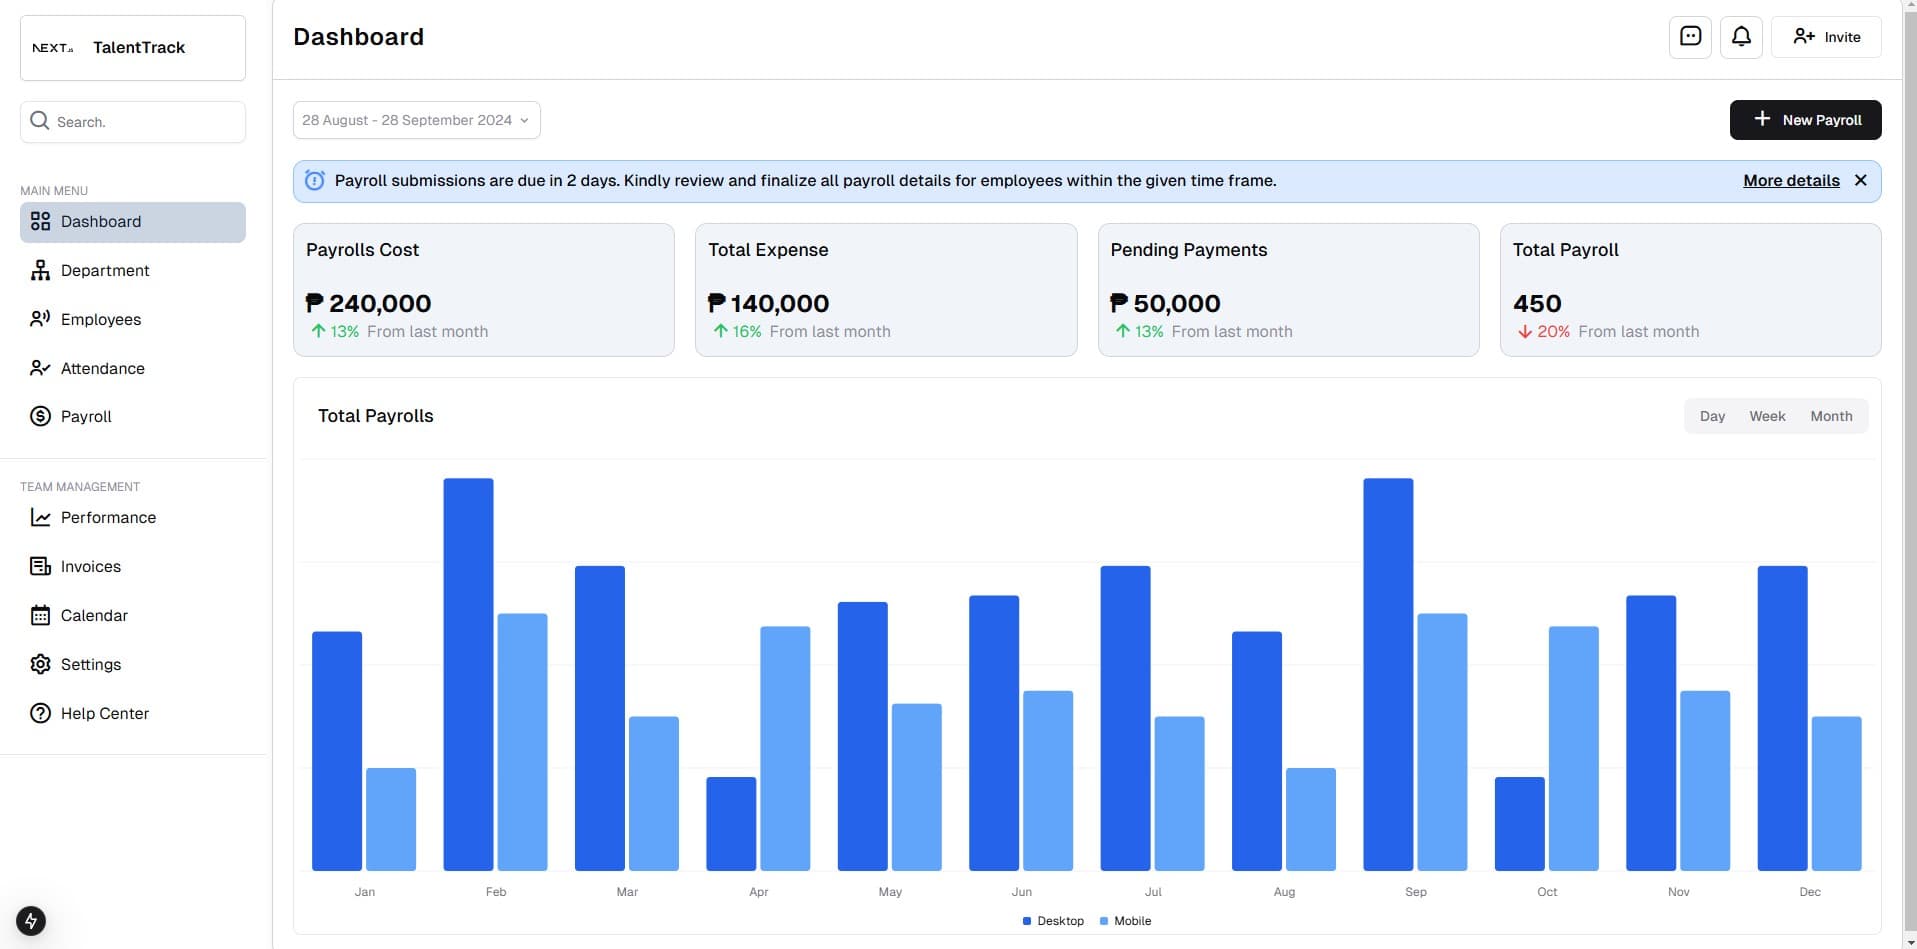
Task: Click the red down arrow on Total Payroll
Action: (x=1524, y=332)
